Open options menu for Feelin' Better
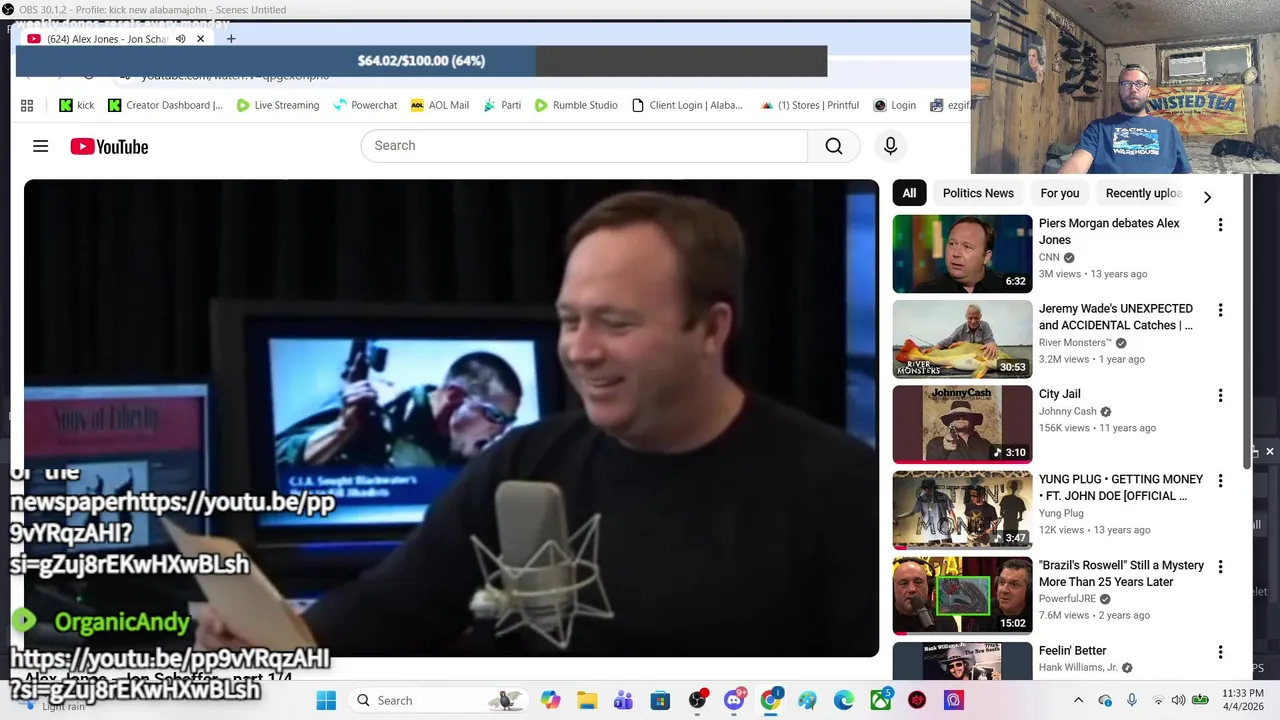This screenshot has width=1280, height=720. pos(1220,652)
